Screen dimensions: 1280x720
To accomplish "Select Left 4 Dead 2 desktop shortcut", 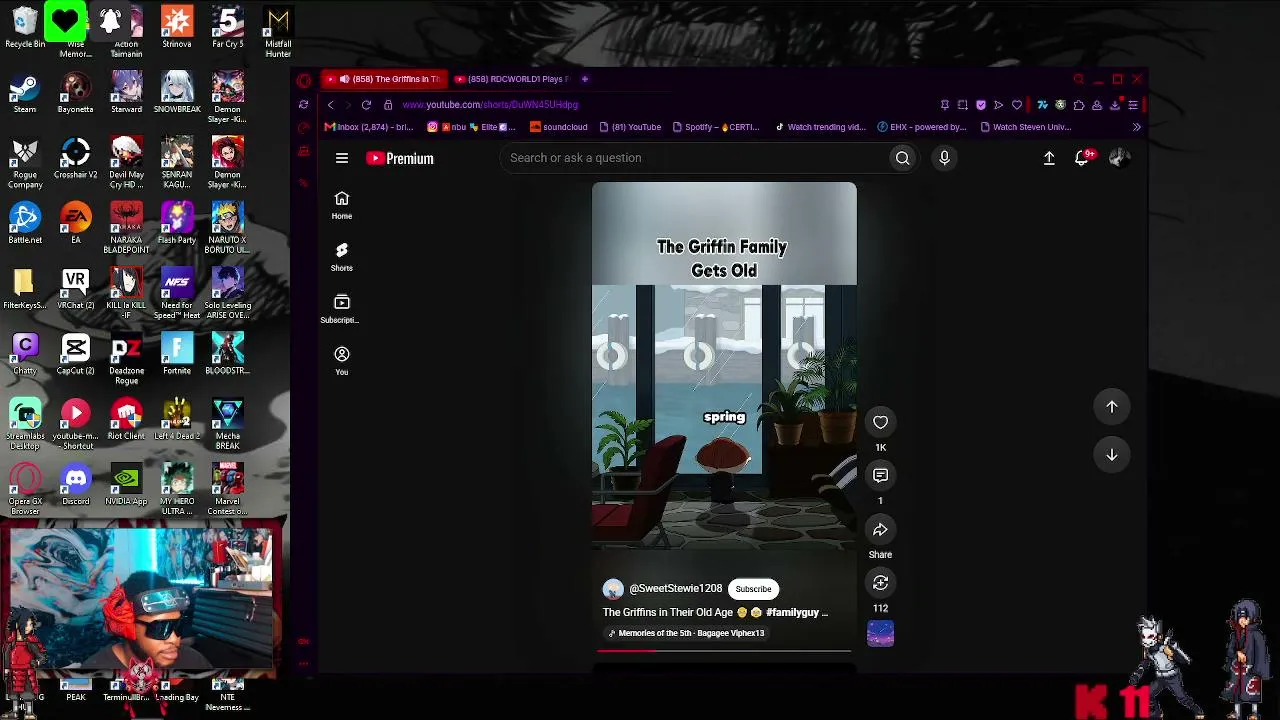I will (177, 420).
